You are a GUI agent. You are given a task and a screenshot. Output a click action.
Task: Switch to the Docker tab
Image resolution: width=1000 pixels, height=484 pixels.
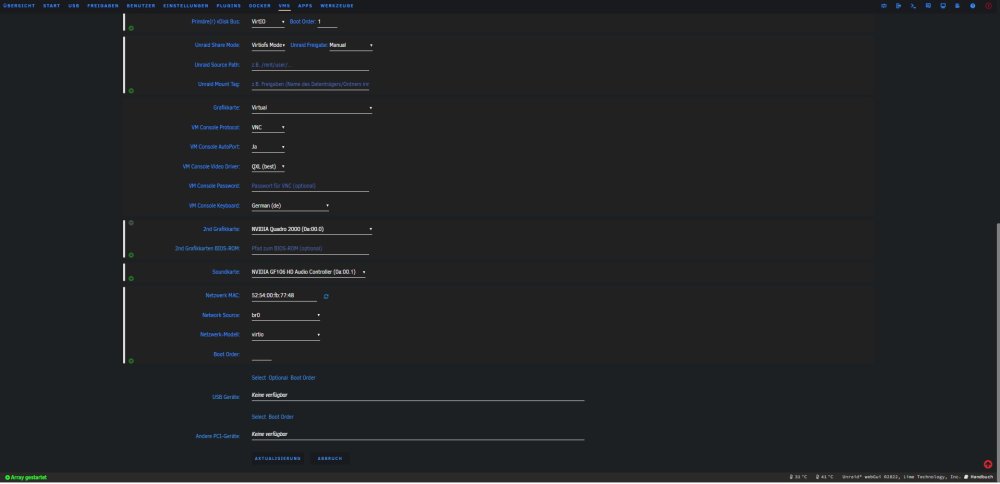(x=260, y=6)
